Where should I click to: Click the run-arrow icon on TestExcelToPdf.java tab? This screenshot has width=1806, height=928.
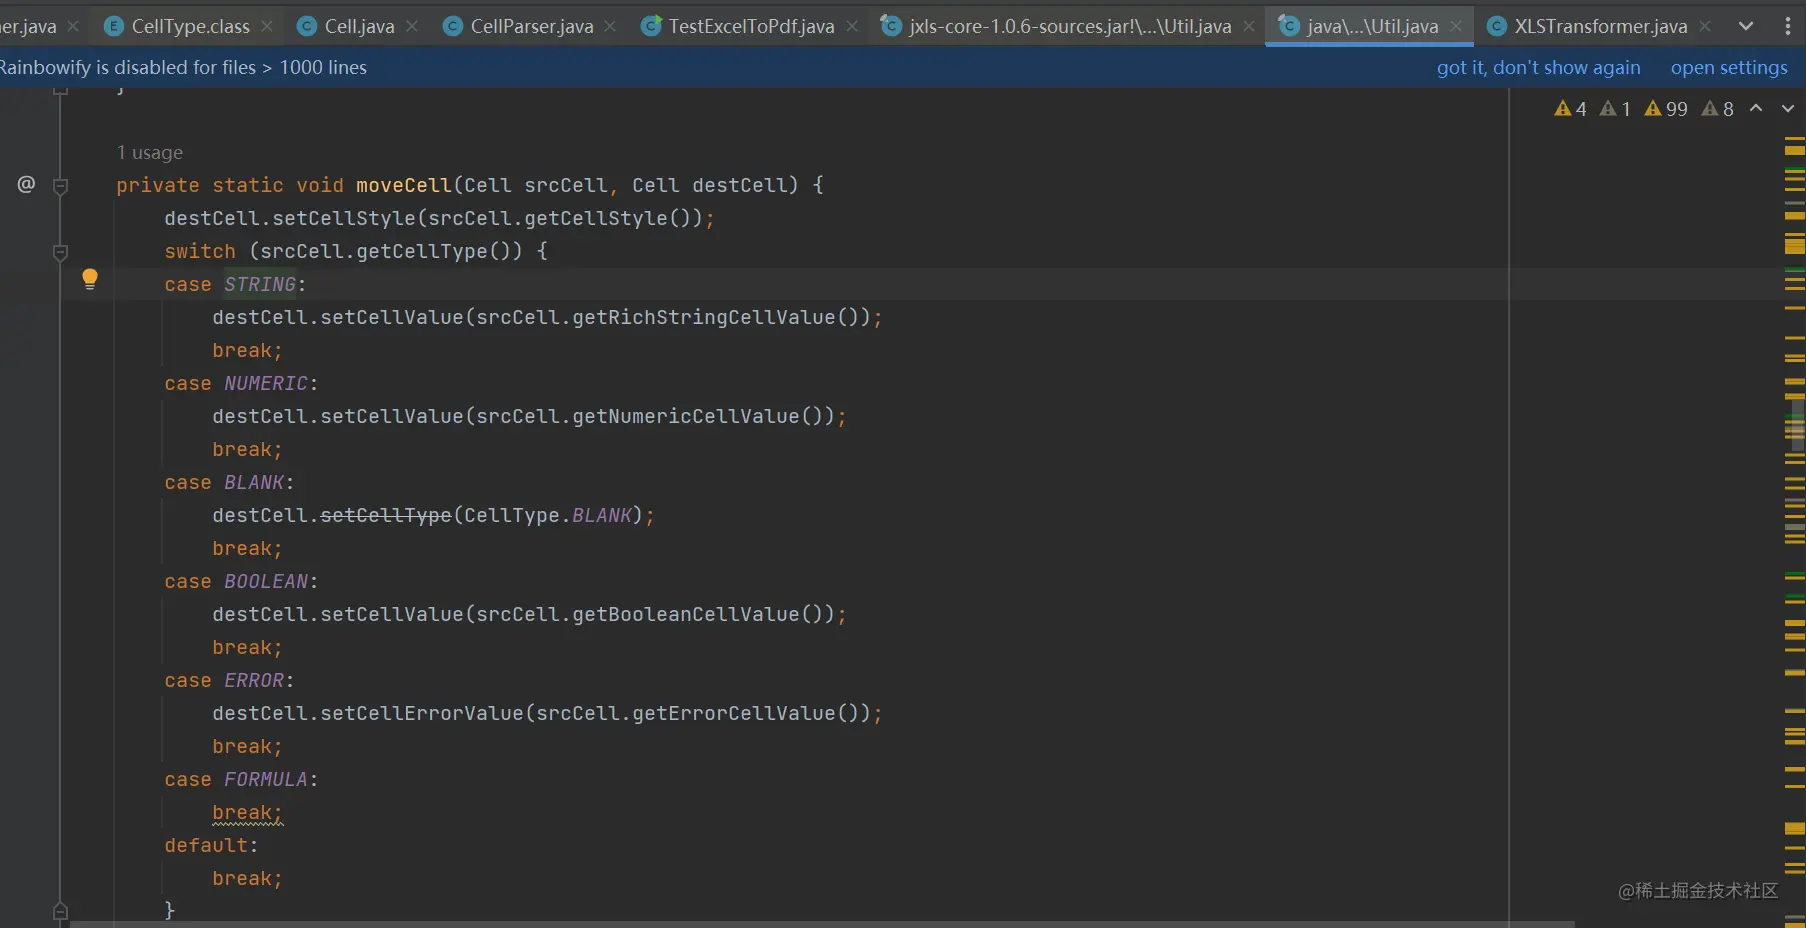[x=651, y=26]
